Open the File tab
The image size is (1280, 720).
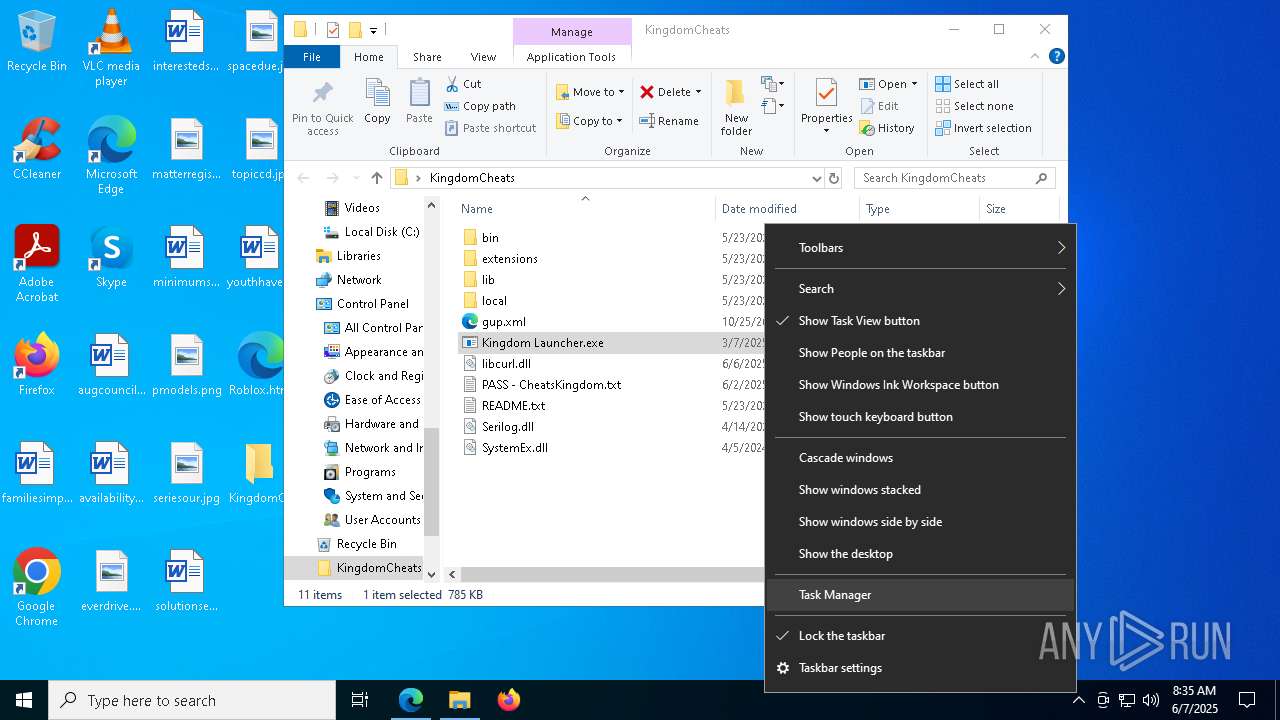click(312, 57)
